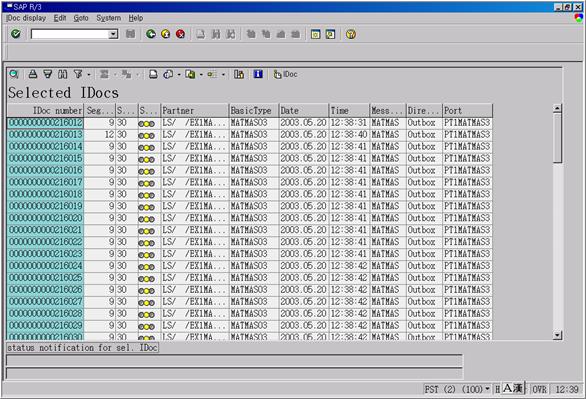Click the Mess... column header

coord(388,111)
